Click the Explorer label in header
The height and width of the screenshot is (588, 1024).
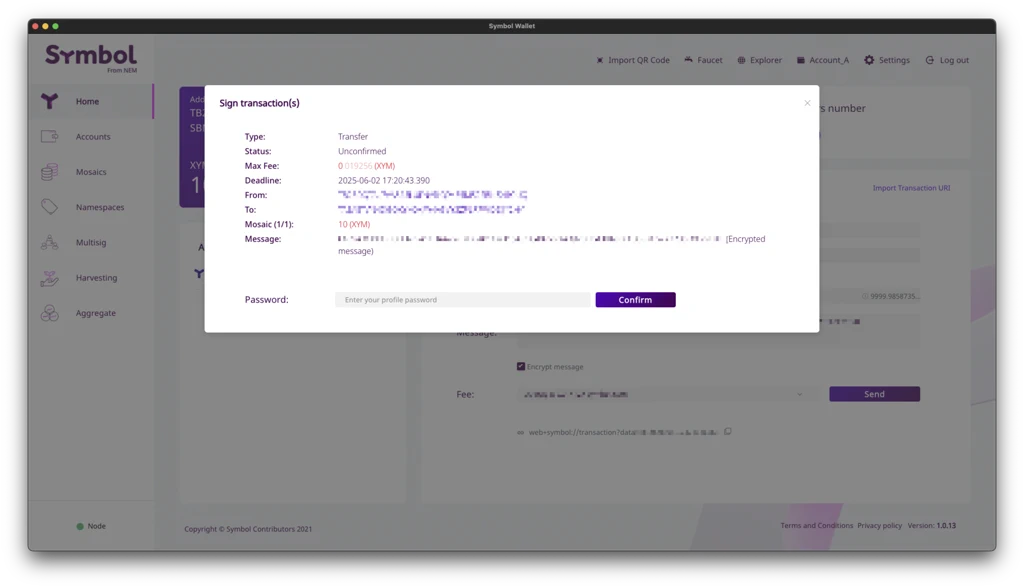[766, 60]
